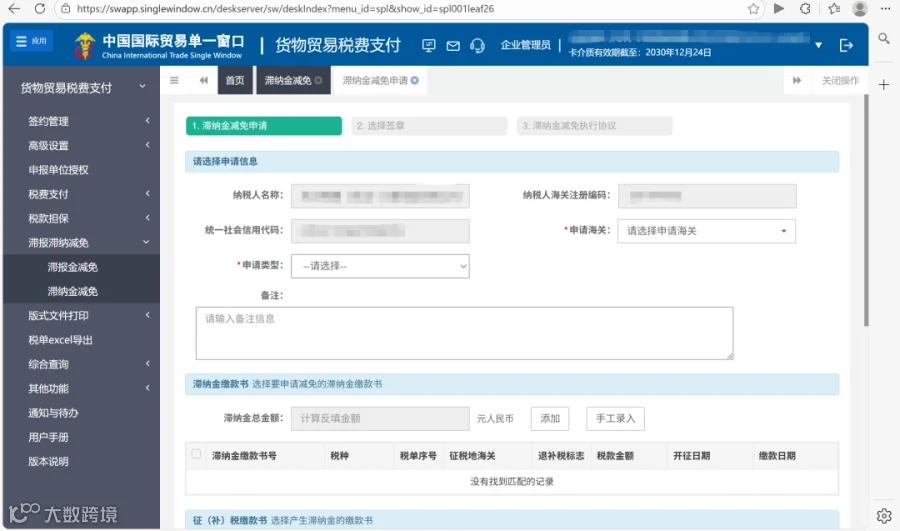Collapse the 滞报滞纳减免 menu

[82, 243]
